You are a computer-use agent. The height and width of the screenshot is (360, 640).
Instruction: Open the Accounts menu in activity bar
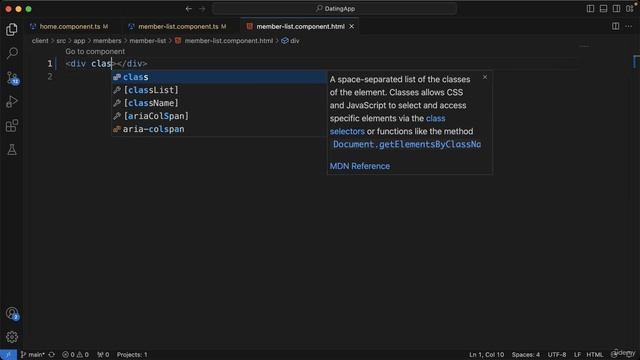pyautogui.click(x=12, y=313)
